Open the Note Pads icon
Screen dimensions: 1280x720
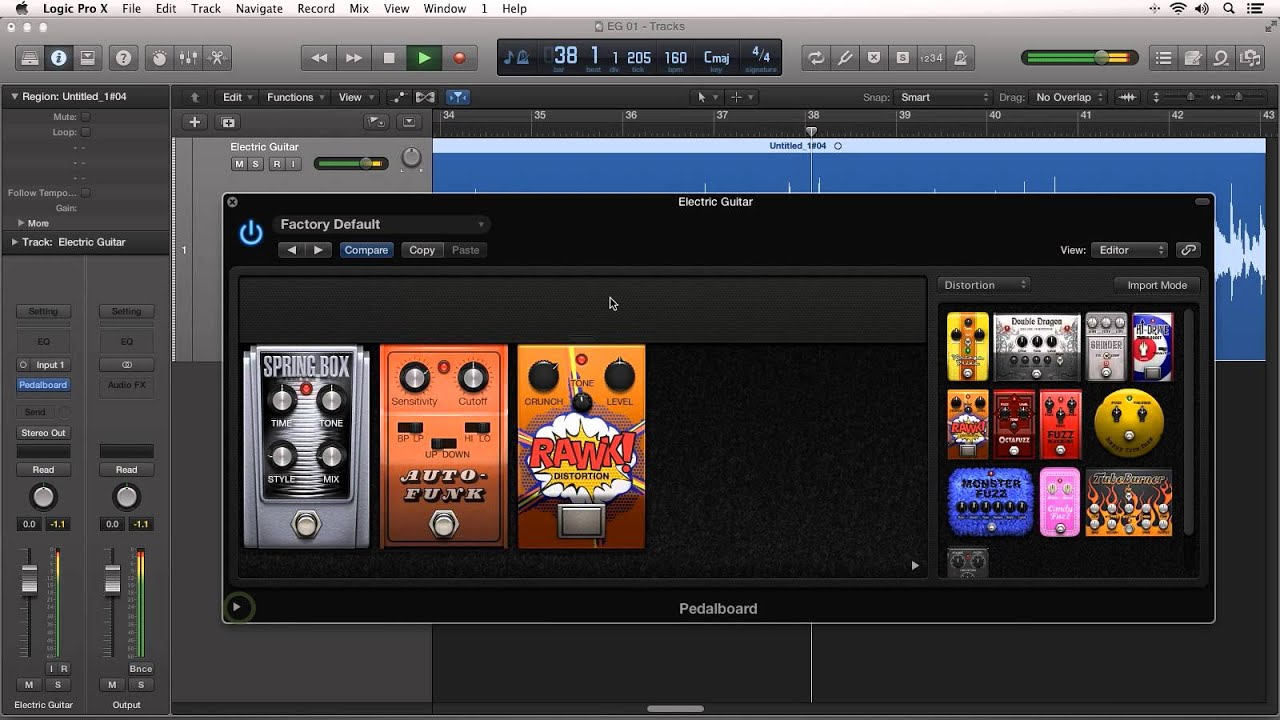[x=1192, y=58]
